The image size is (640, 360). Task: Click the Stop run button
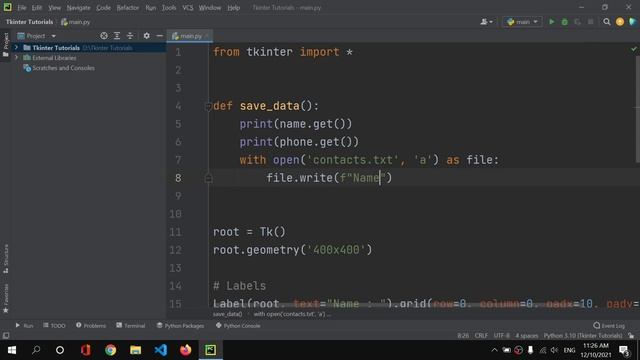coord(590,22)
